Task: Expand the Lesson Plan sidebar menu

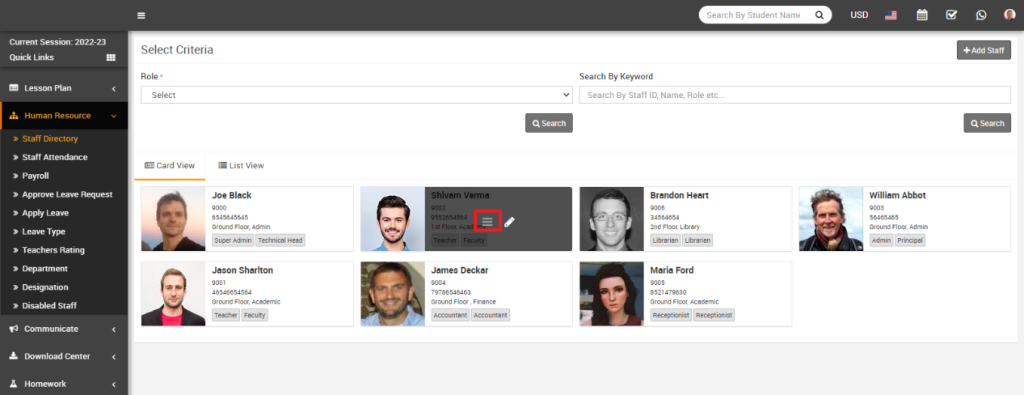Action: (63, 87)
